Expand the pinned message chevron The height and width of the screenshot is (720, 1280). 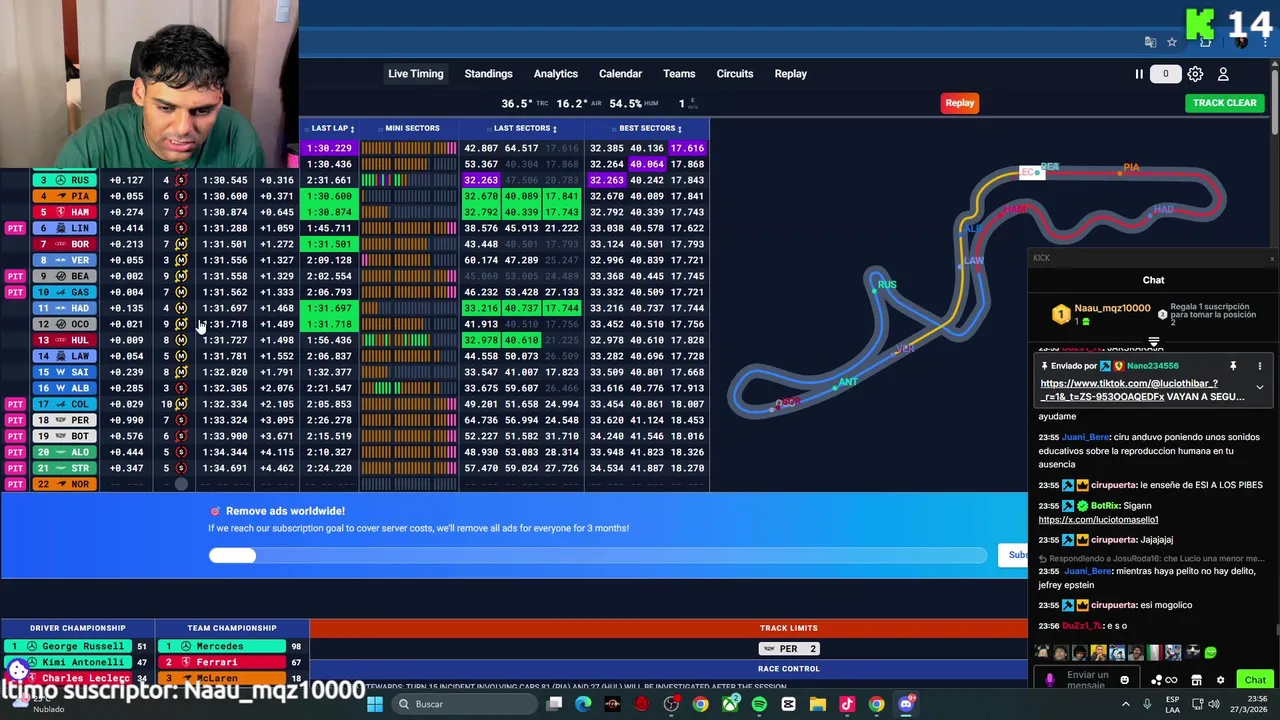(1260, 388)
